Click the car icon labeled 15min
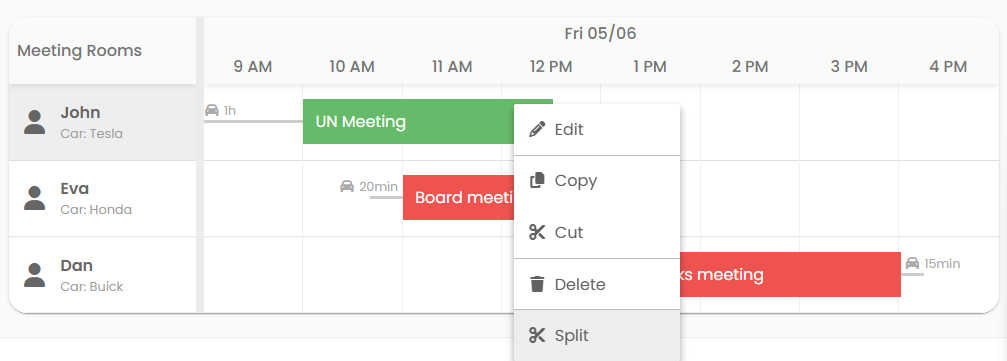The height and width of the screenshot is (361, 1007). point(913,263)
